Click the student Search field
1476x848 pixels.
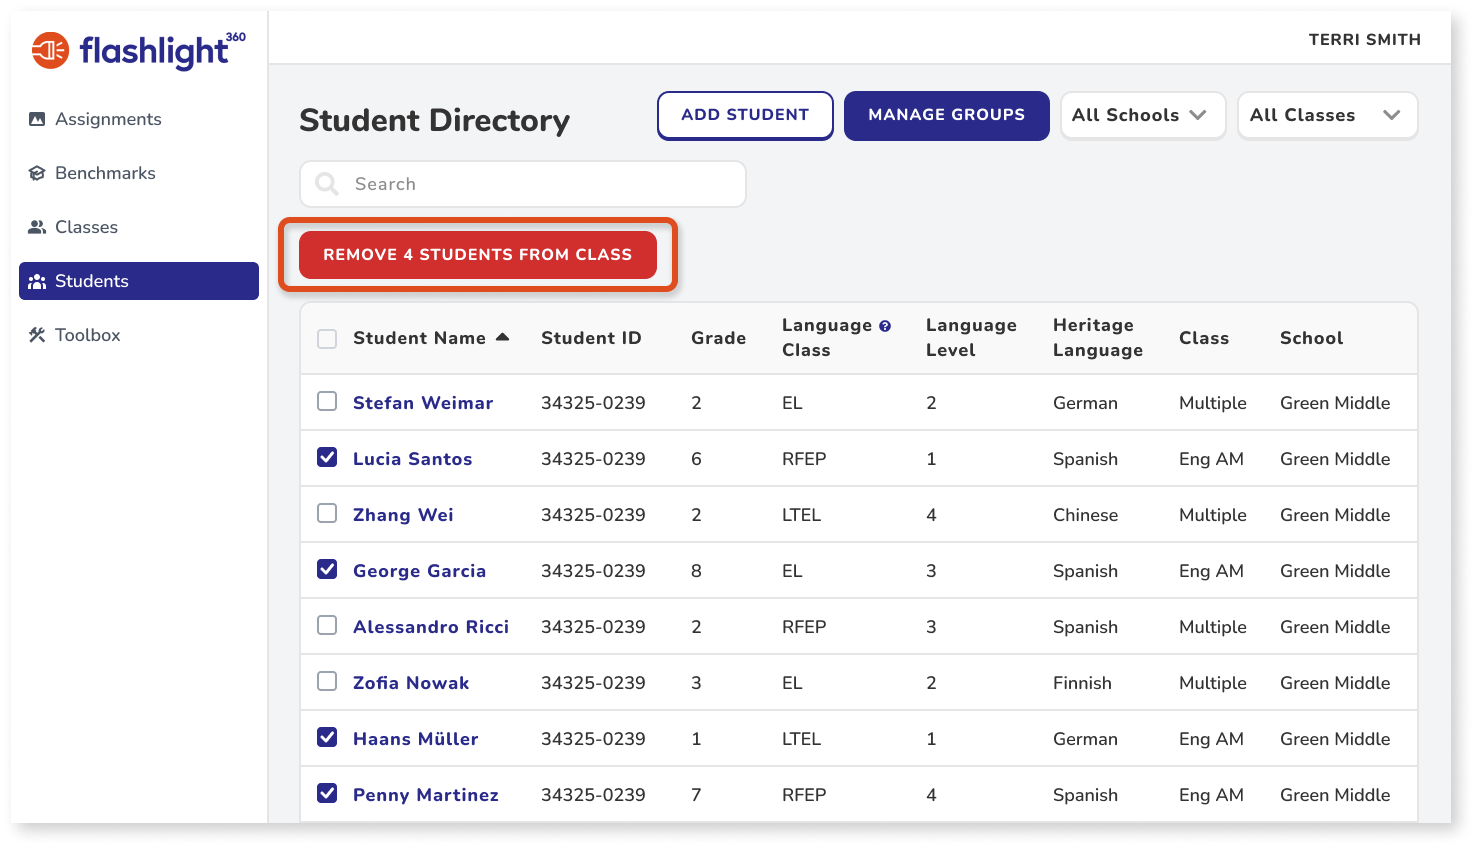[523, 184]
